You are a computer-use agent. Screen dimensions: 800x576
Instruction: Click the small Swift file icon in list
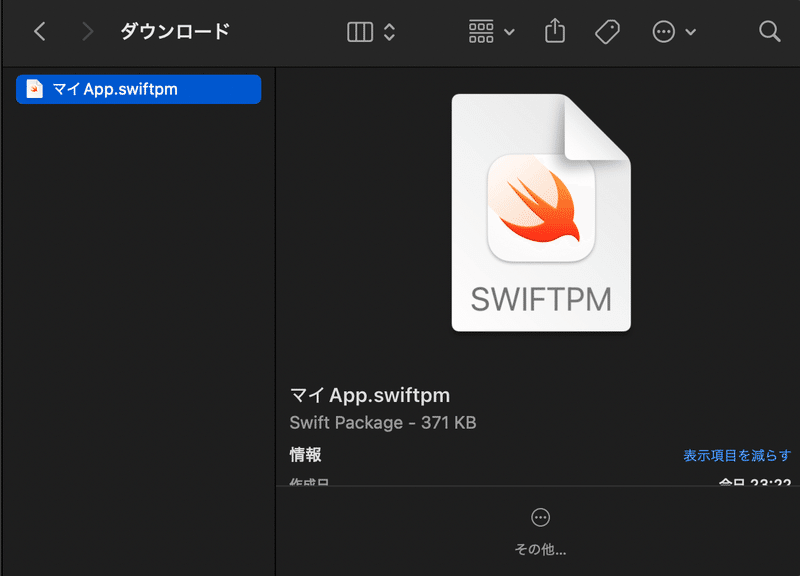pos(34,89)
